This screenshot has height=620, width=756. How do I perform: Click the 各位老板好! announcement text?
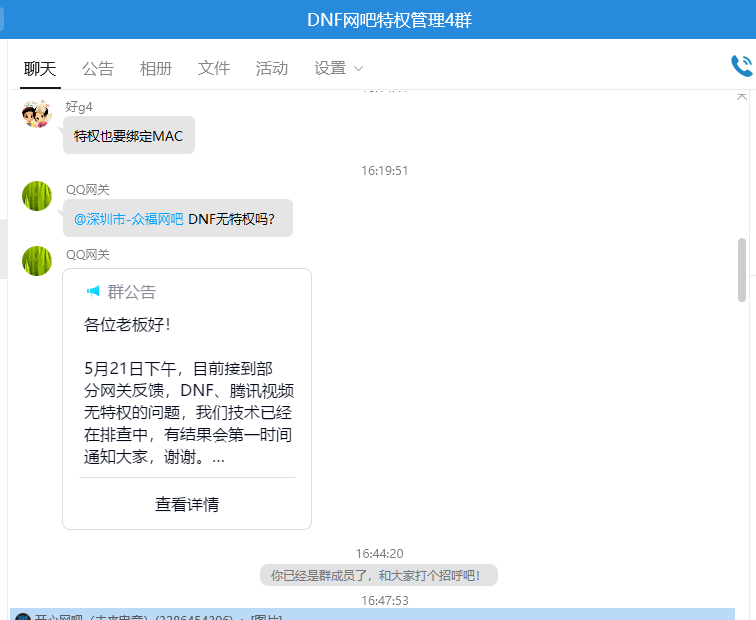click(x=127, y=324)
